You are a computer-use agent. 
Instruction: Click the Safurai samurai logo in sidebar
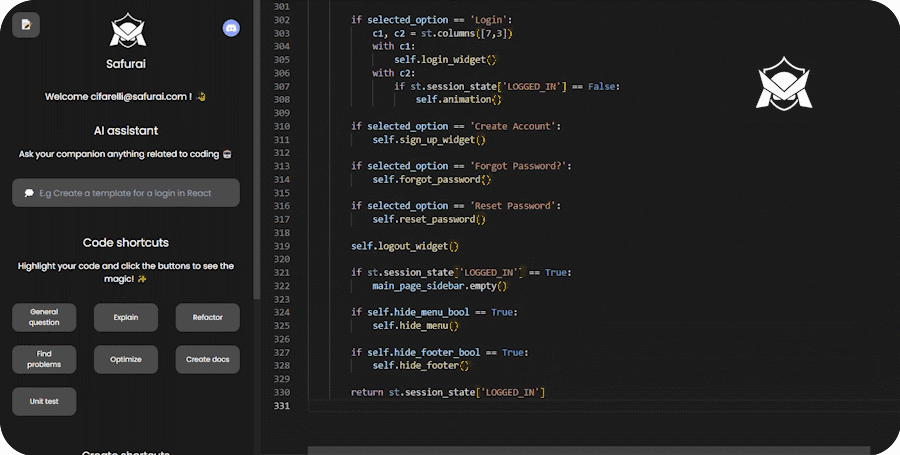127,30
